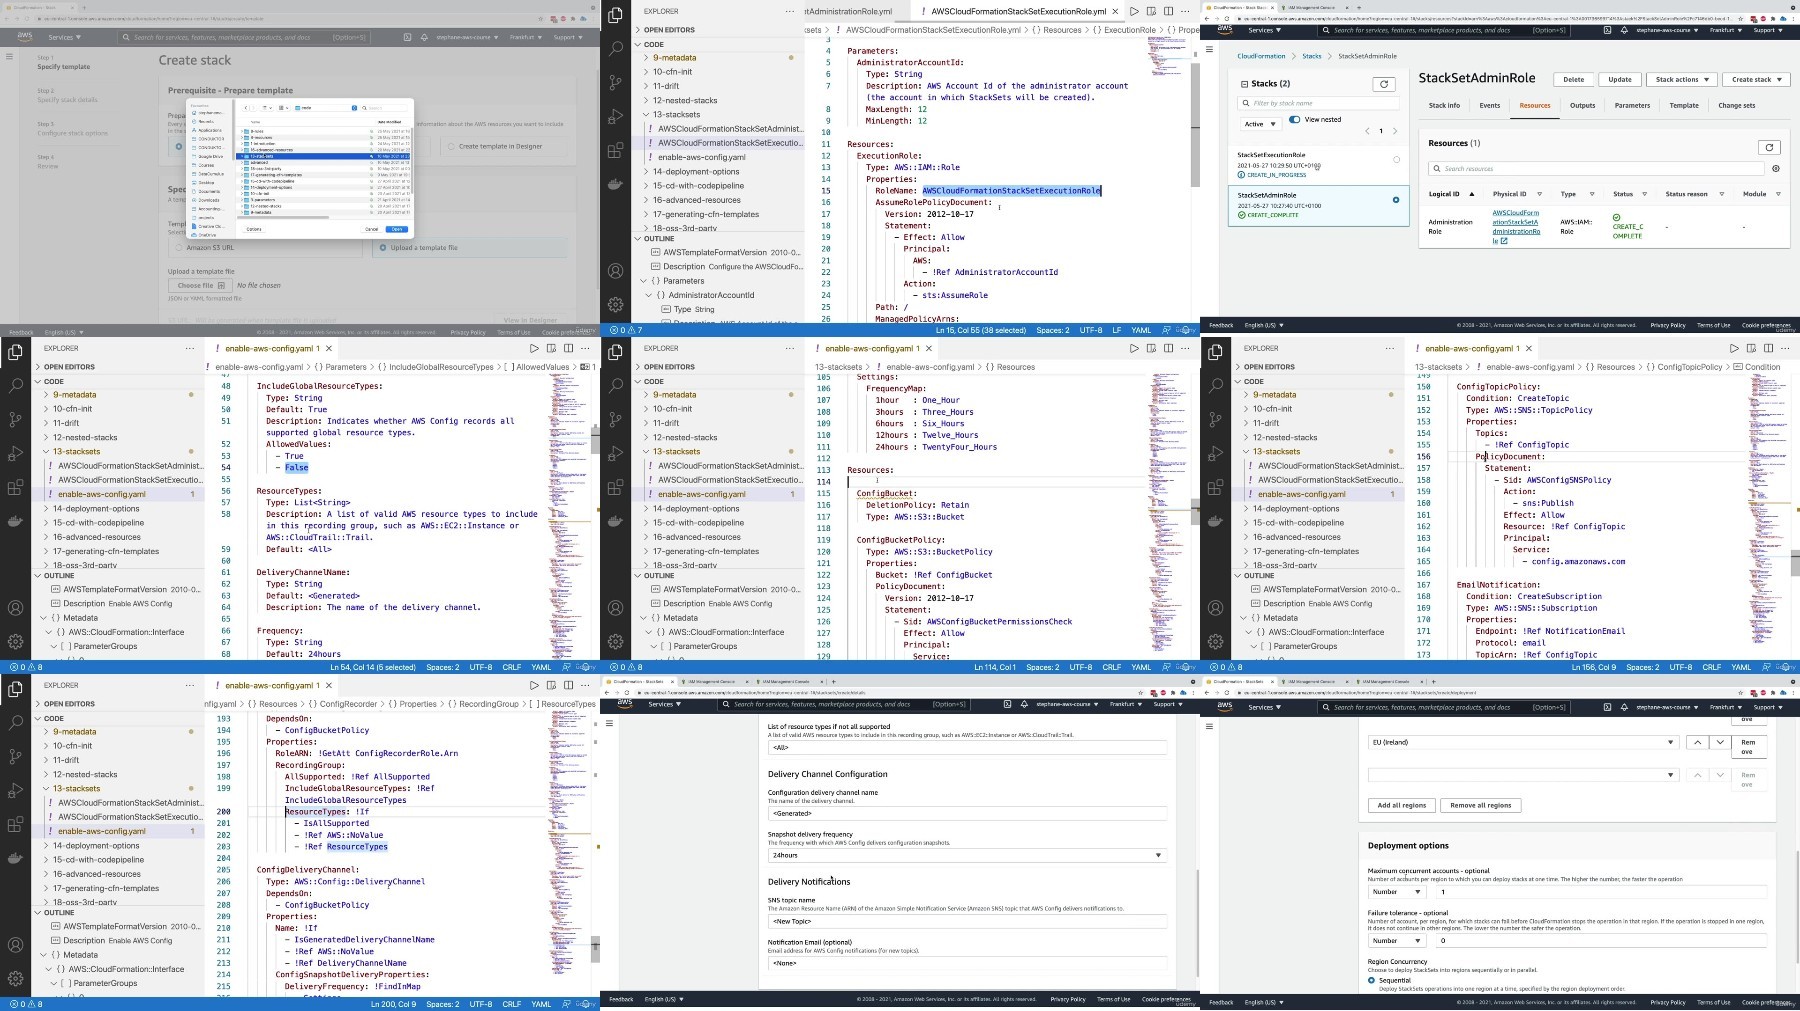Open the resources table settings gear

point(1776,169)
